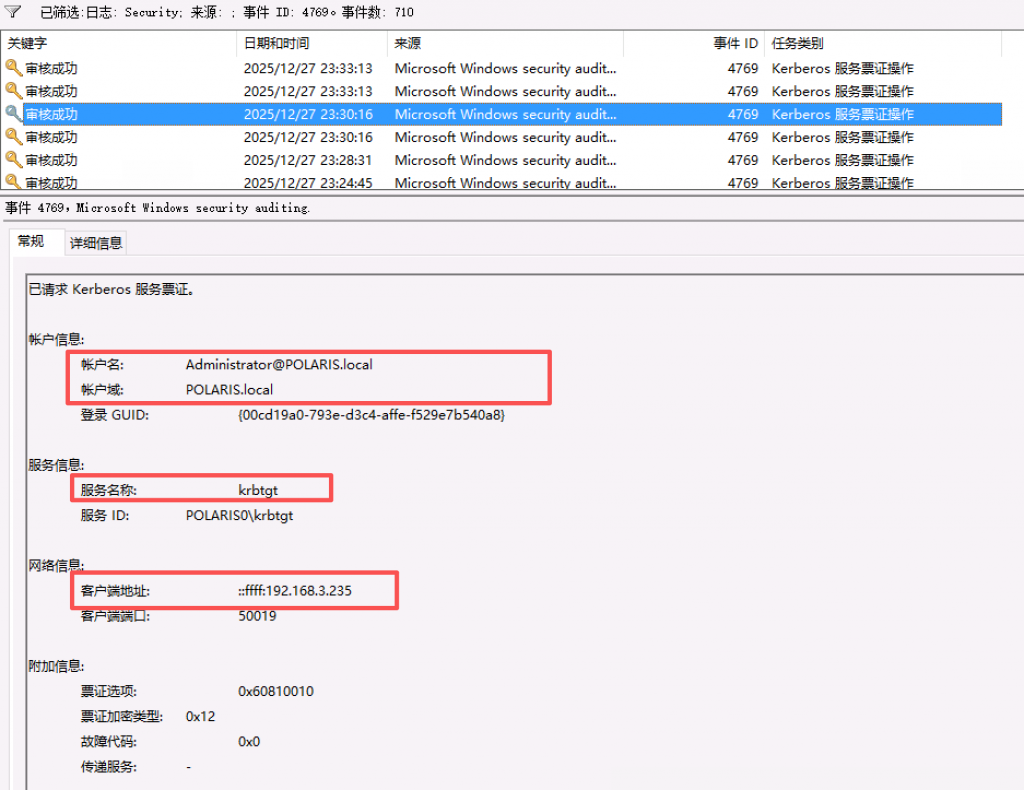Switch to the 详细信息 tab

click(96, 243)
